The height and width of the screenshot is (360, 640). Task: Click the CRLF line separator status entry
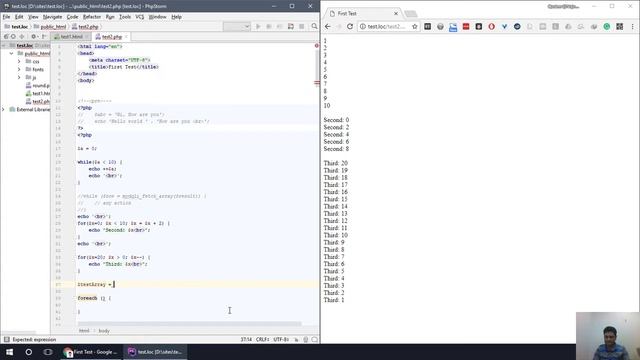pos(262,340)
